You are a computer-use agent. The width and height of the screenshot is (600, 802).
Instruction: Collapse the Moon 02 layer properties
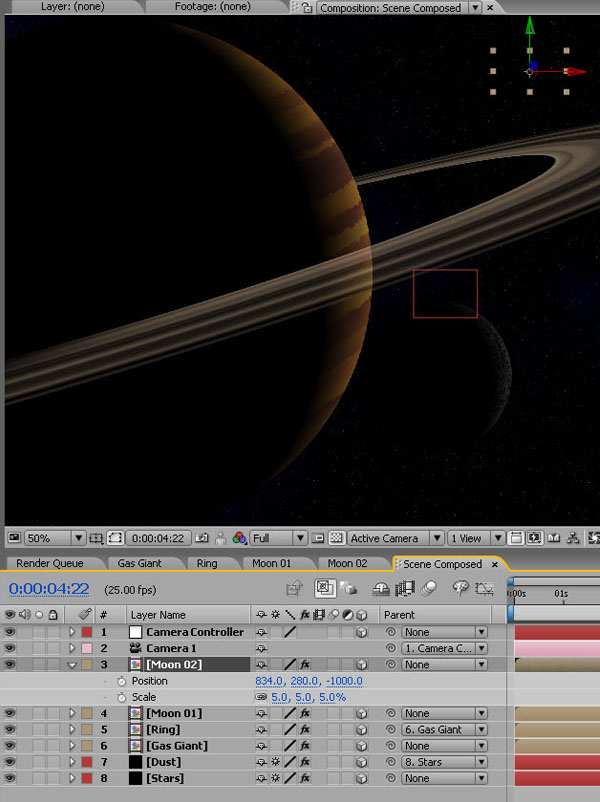(72, 664)
